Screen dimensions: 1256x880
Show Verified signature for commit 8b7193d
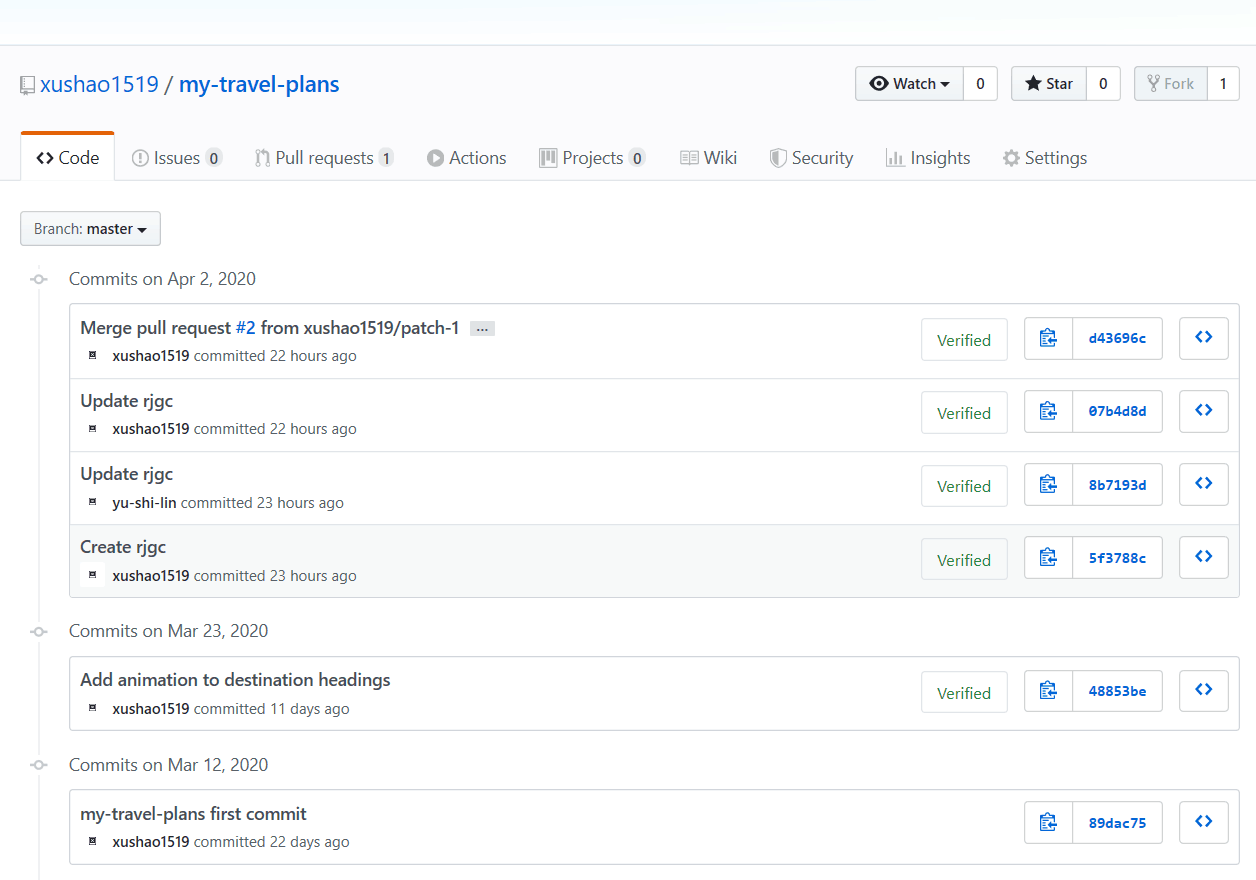(x=964, y=486)
